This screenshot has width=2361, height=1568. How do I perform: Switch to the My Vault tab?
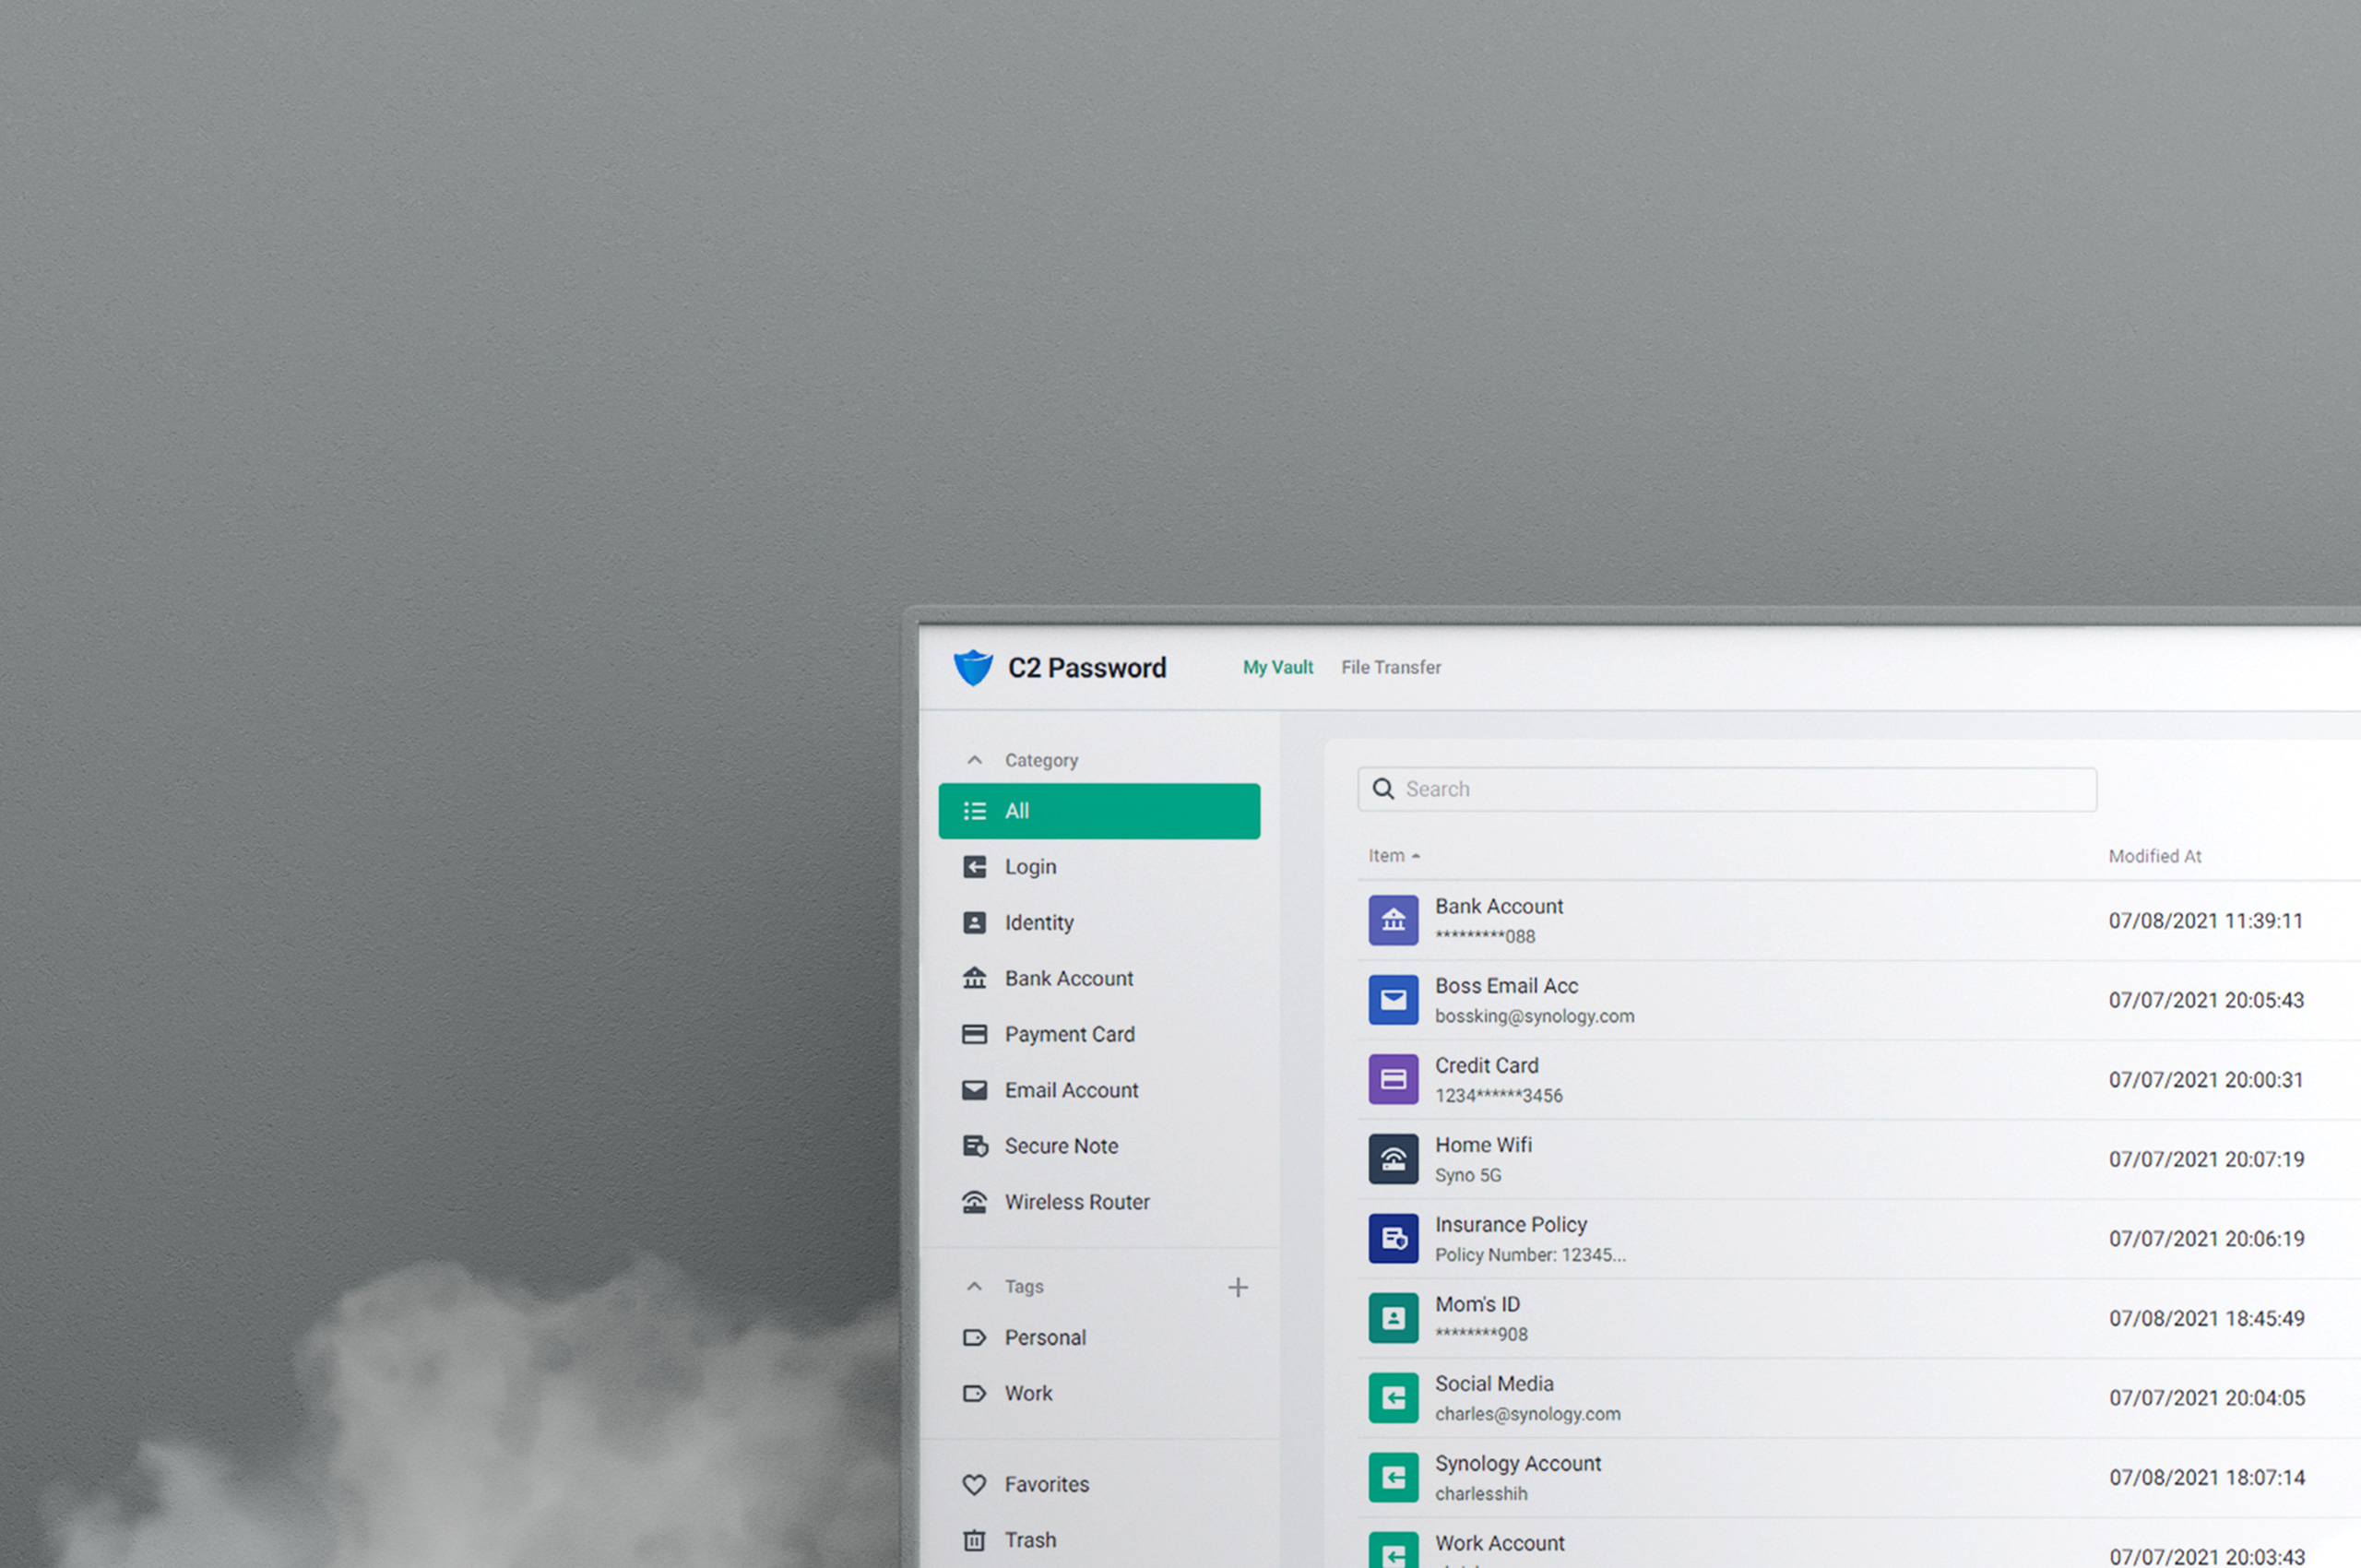point(1277,667)
